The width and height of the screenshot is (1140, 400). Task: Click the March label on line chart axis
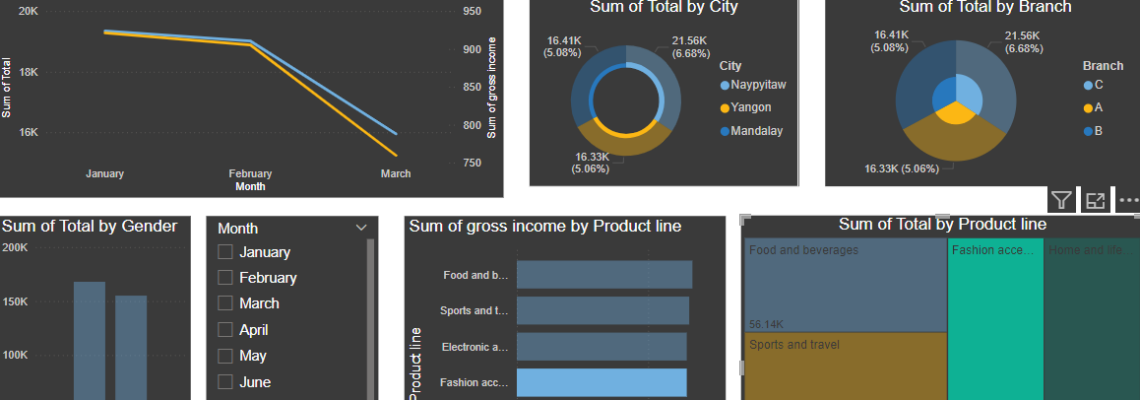coord(396,174)
